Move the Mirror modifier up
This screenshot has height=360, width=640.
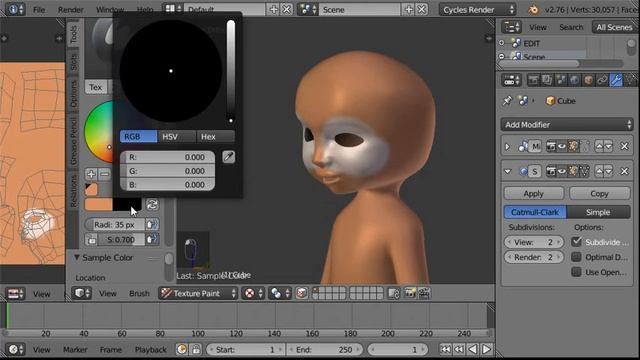point(599,146)
